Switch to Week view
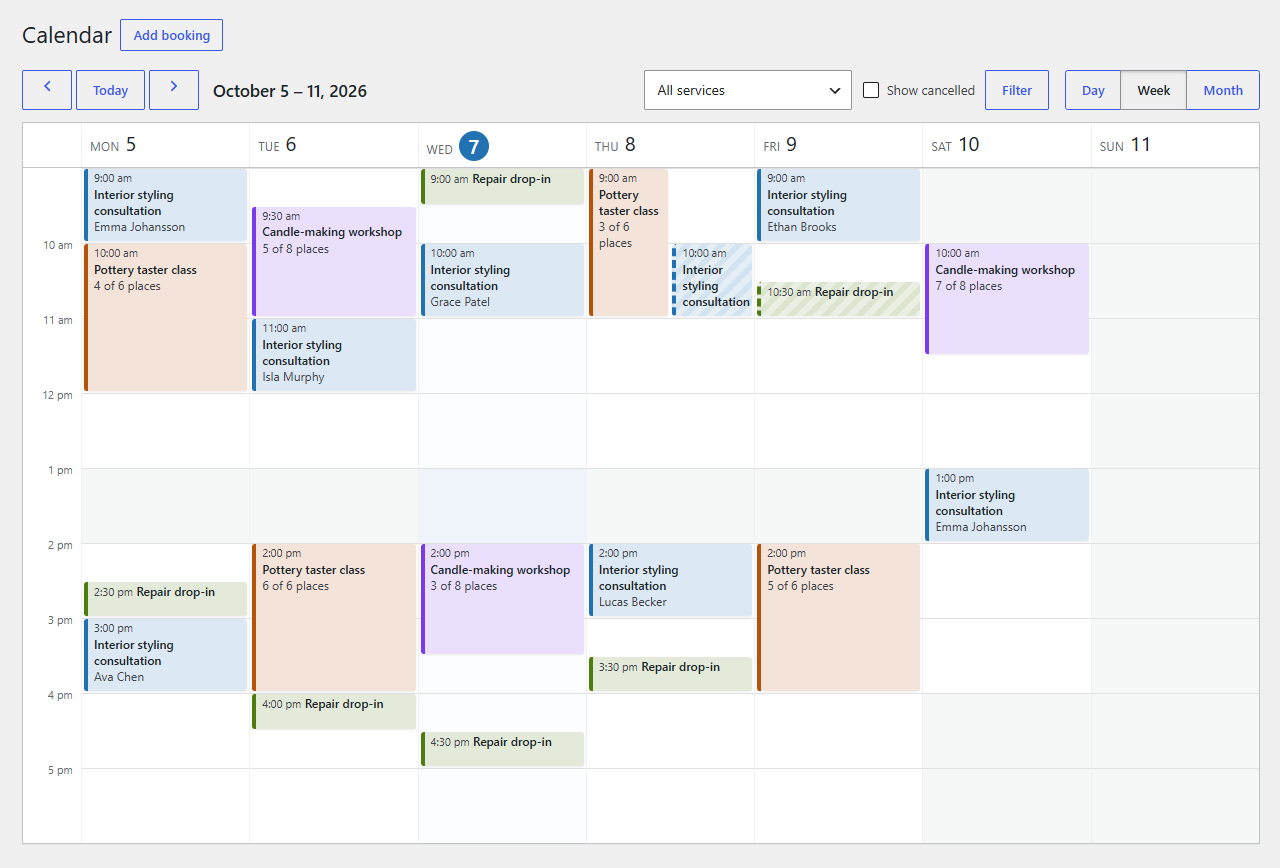 click(x=1153, y=90)
